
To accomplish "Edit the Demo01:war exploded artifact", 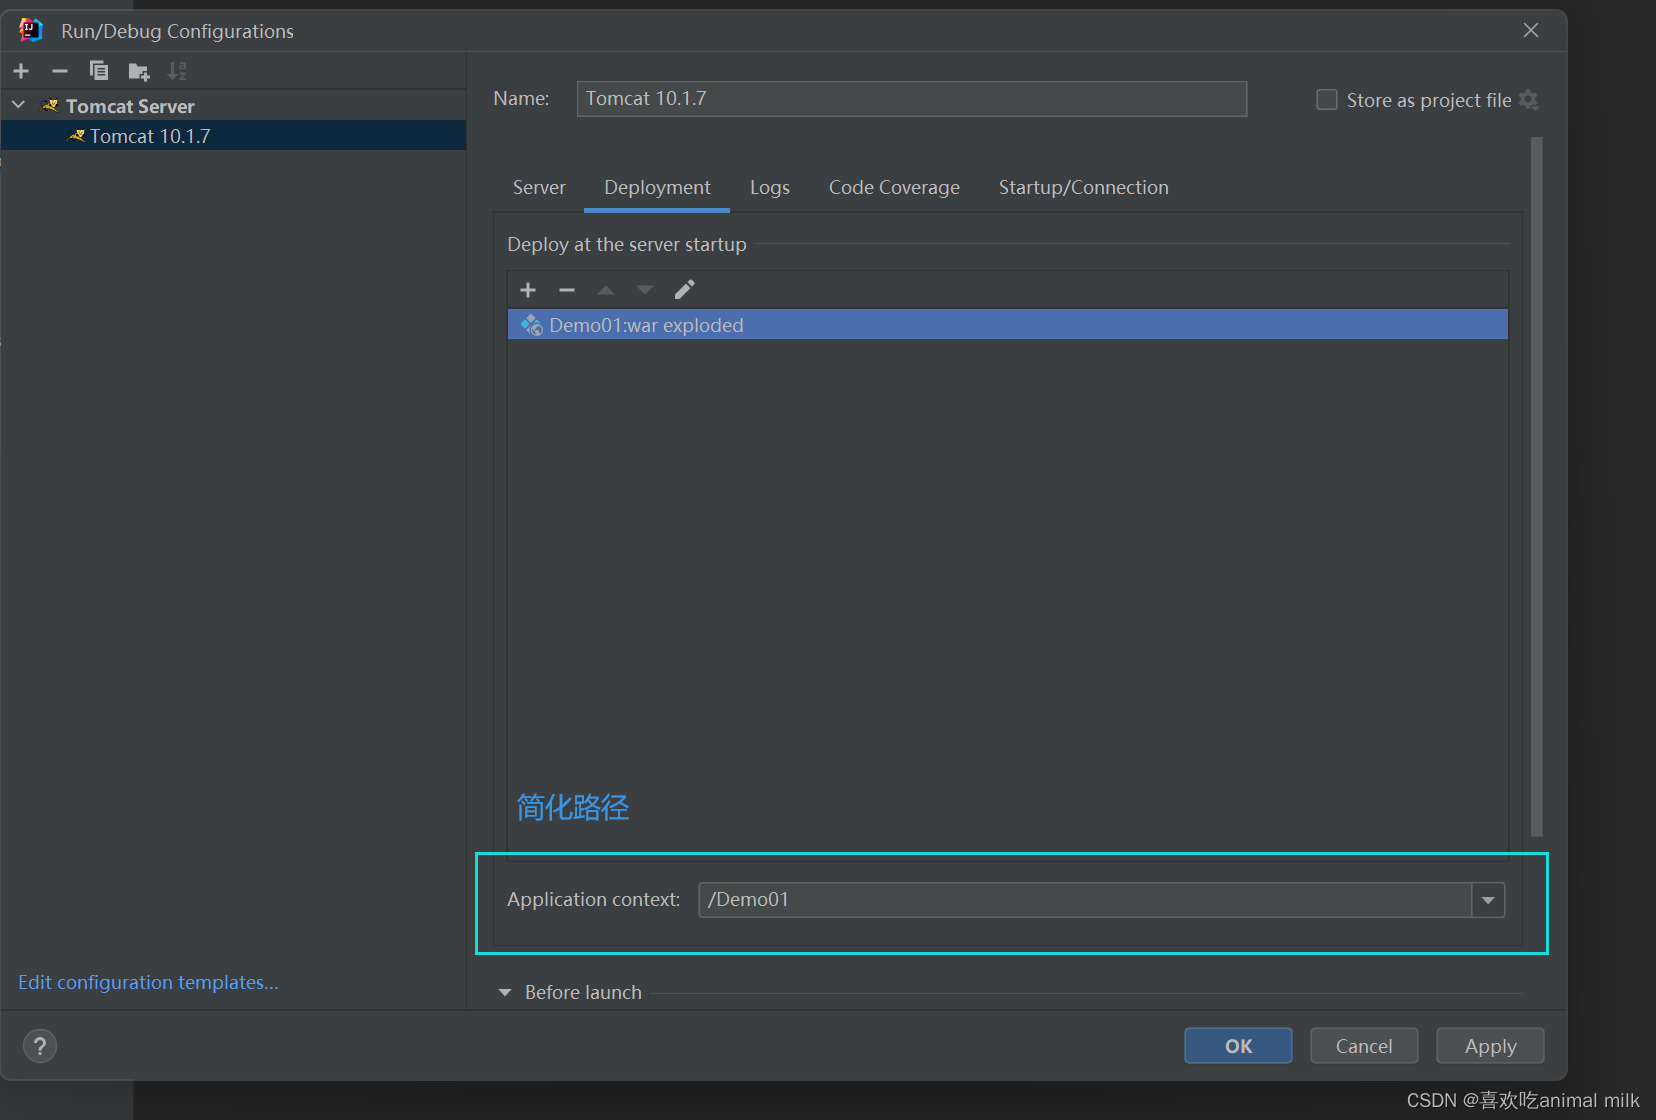I will 684,289.
